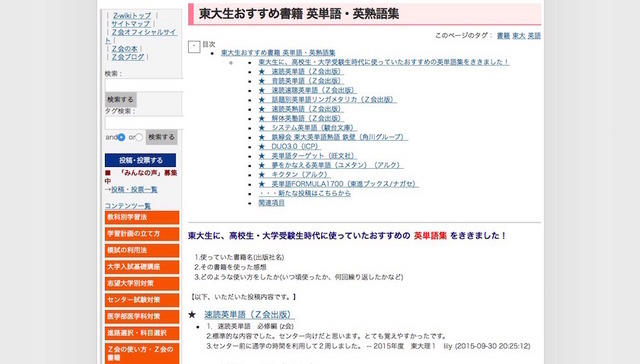Select the 'or' radio button

[139, 137]
